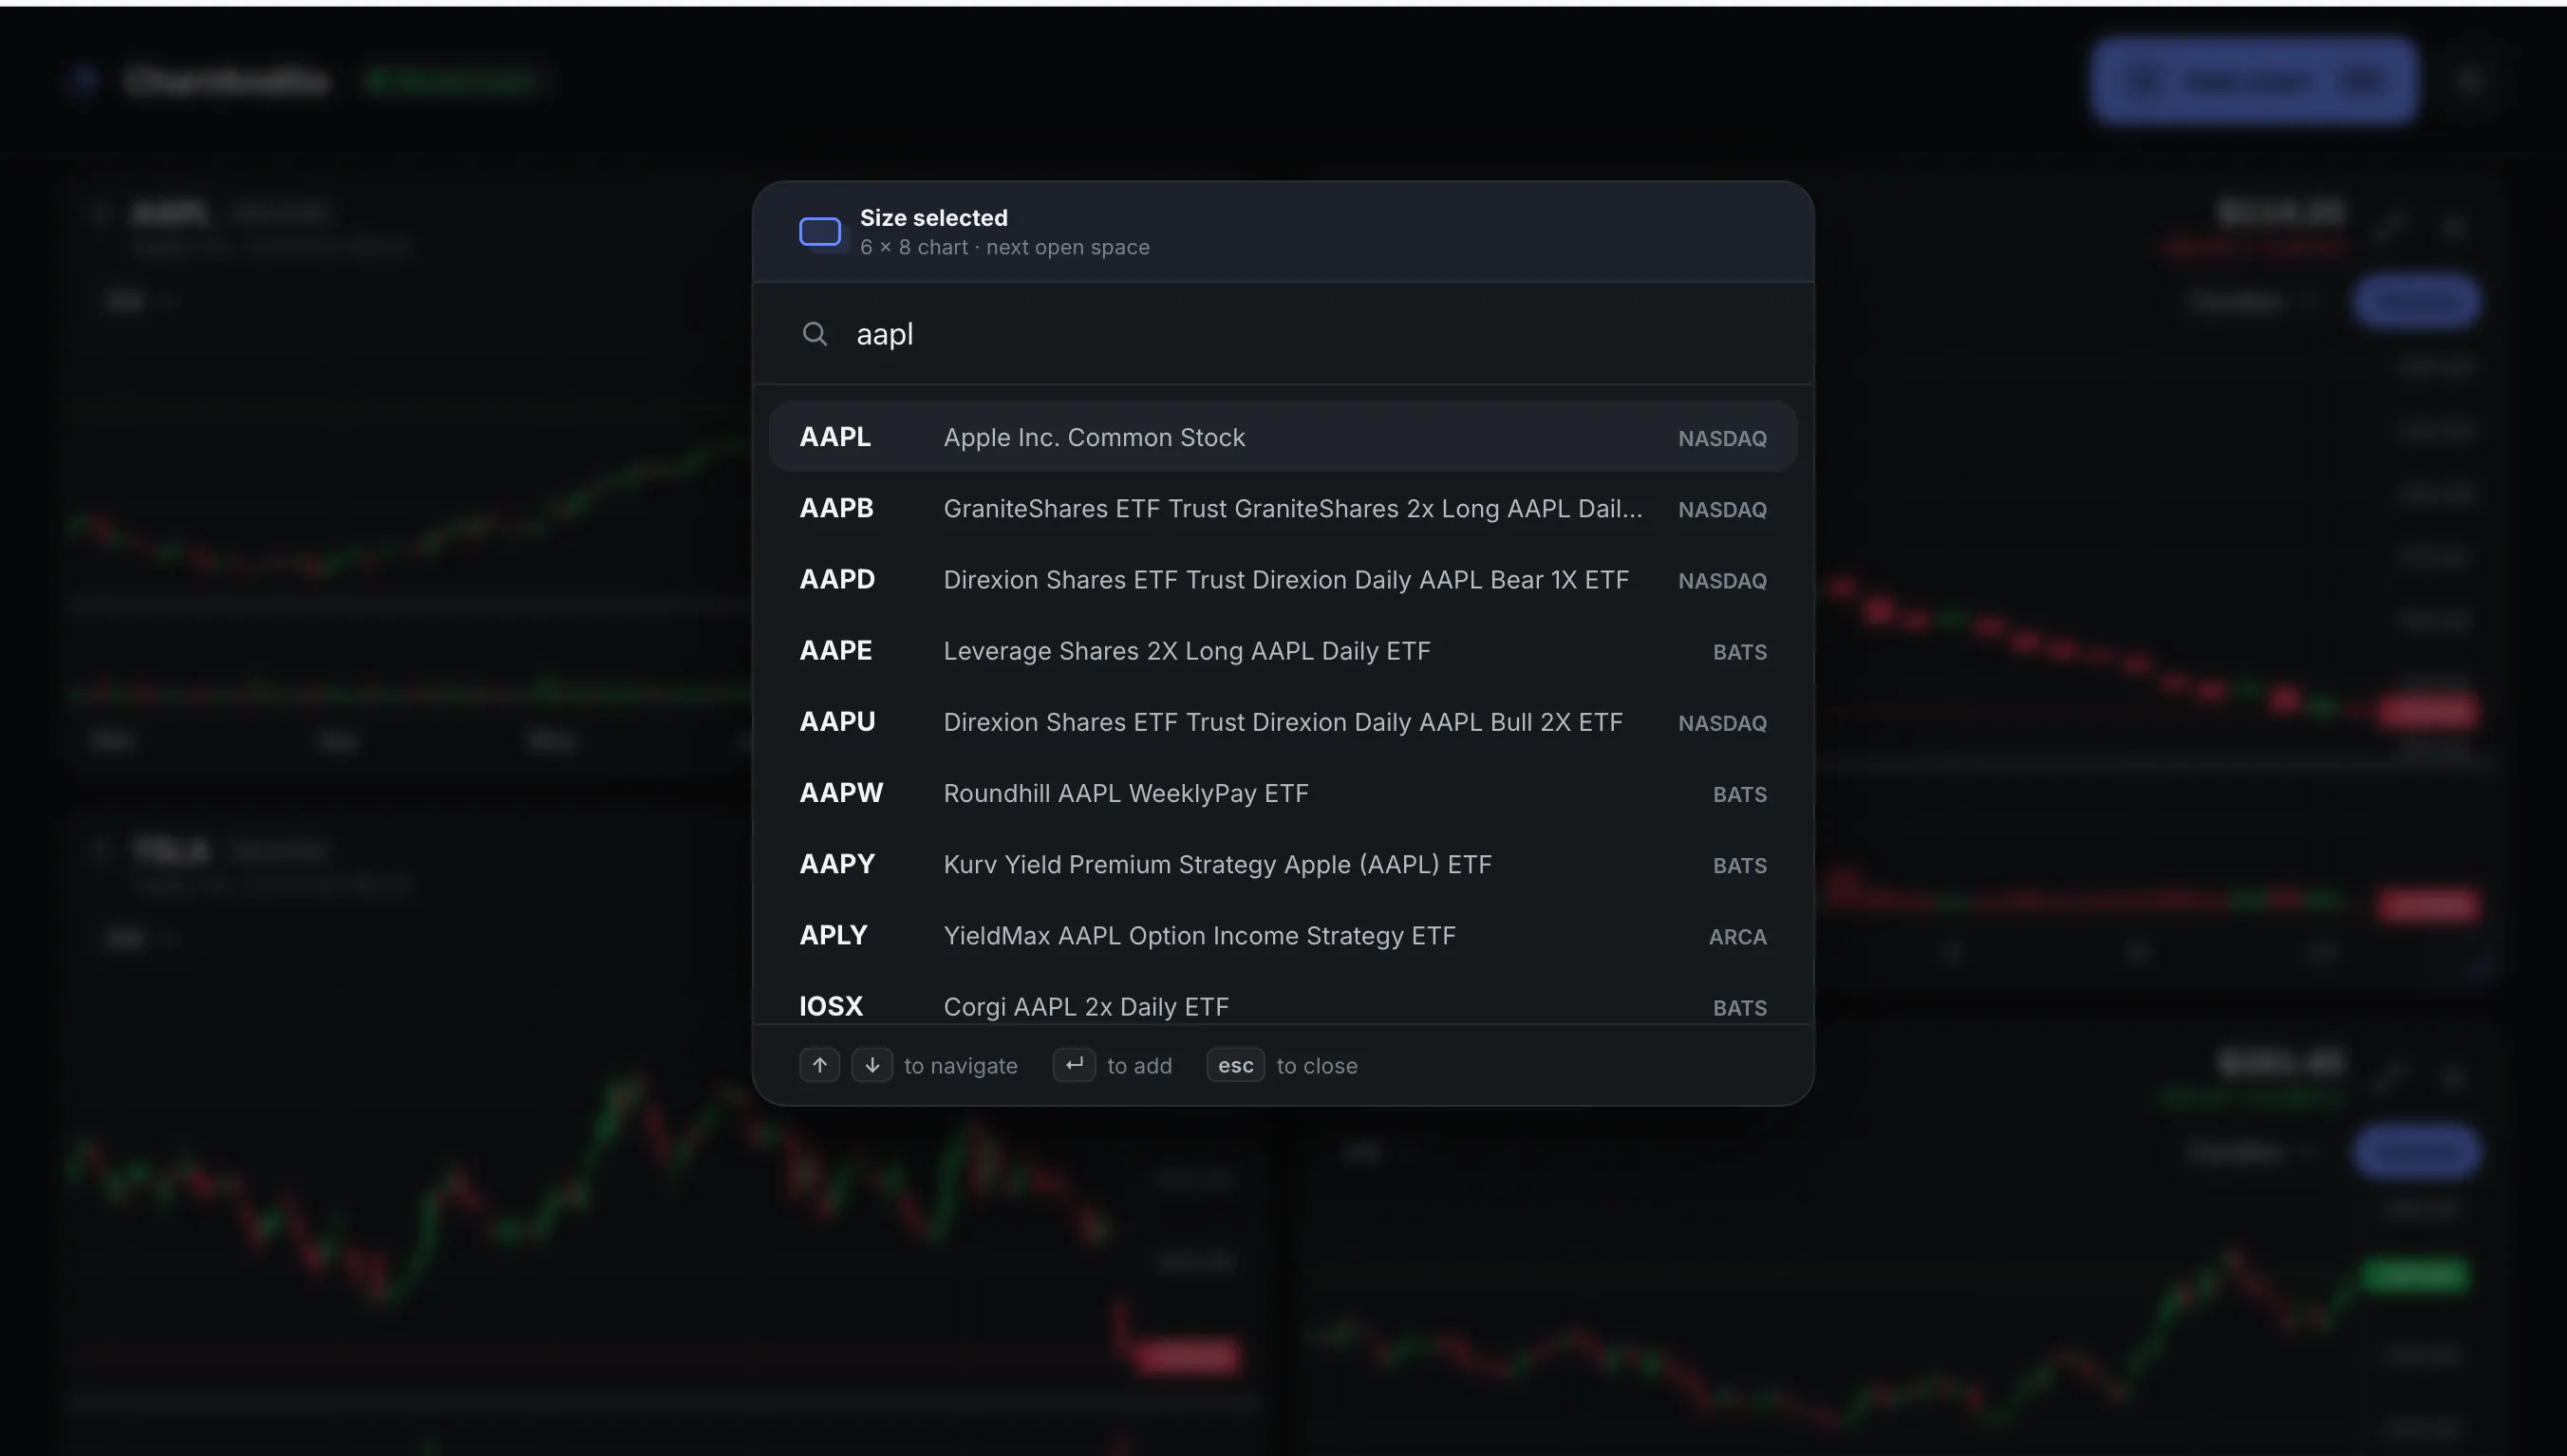Select AAPU Direxion Daily AAPL Bull result
2567x1456 pixels.
(1283, 721)
